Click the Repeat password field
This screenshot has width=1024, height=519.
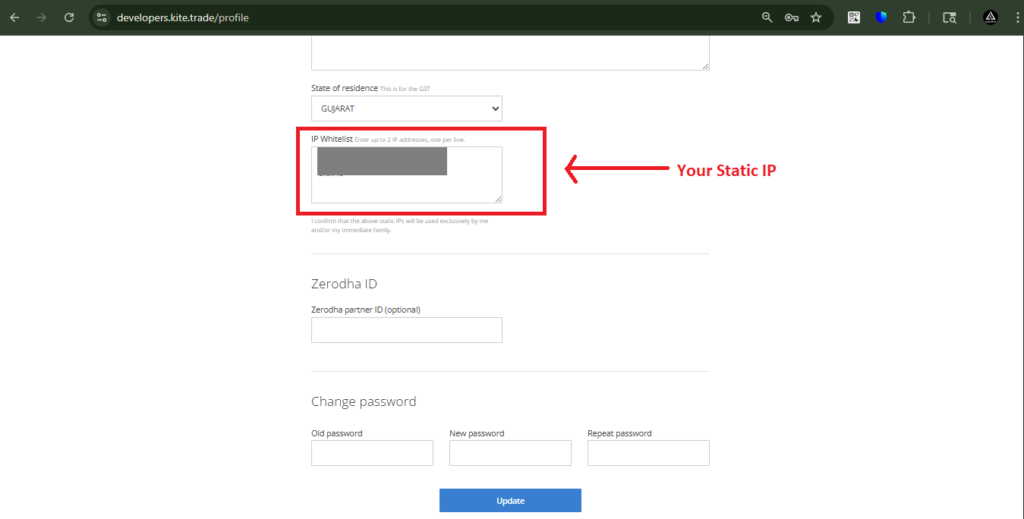point(648,453)
